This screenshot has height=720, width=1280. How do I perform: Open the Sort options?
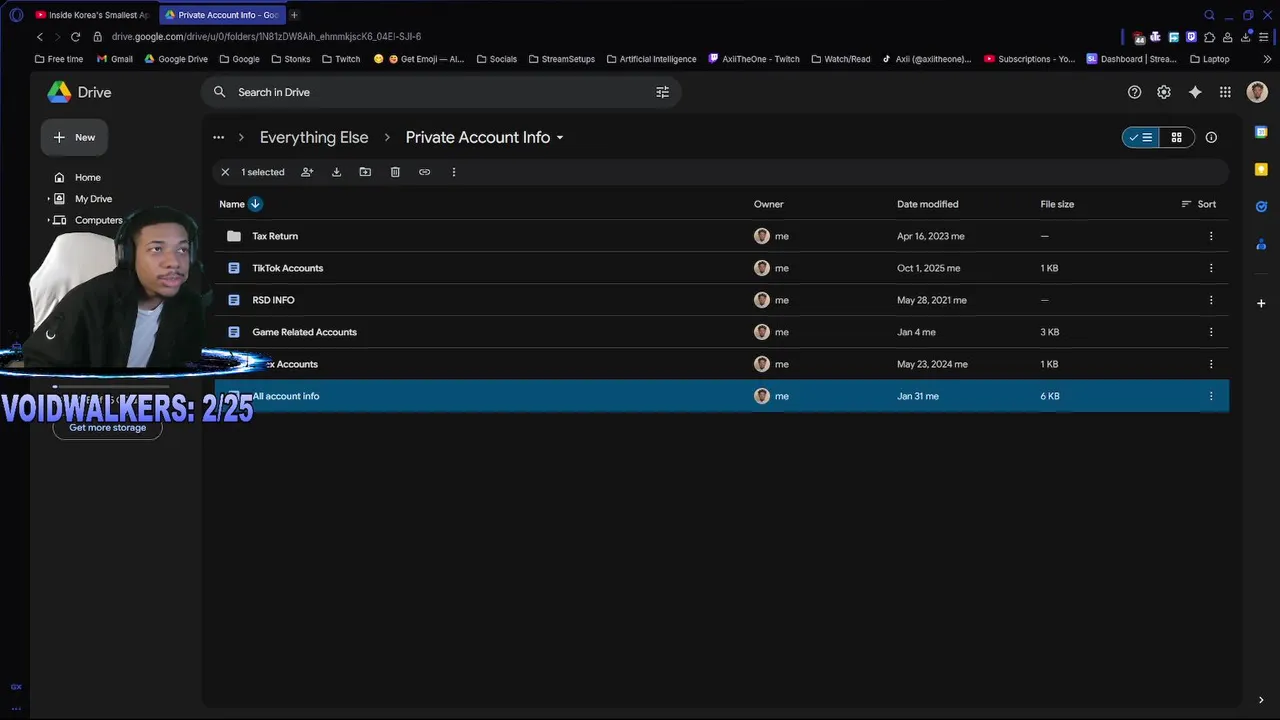pyautogui.click(x=1198, y=204)
